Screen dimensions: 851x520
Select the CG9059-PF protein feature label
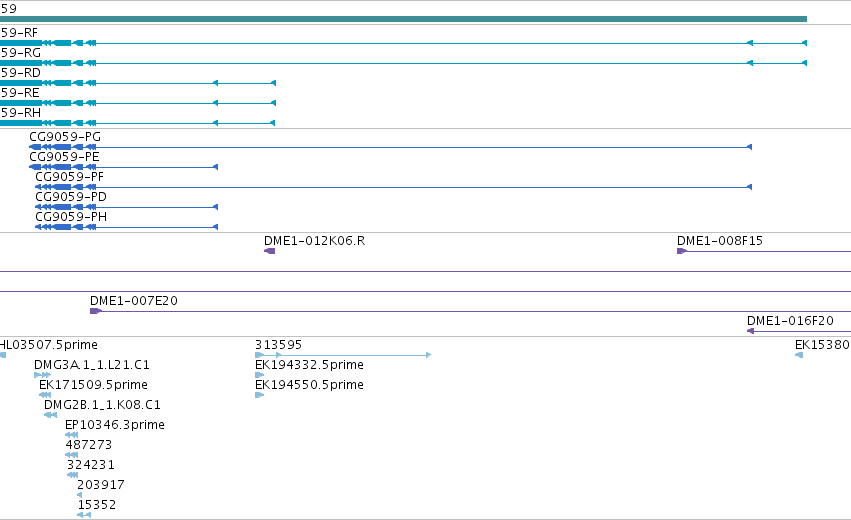[x=69, y=177]
